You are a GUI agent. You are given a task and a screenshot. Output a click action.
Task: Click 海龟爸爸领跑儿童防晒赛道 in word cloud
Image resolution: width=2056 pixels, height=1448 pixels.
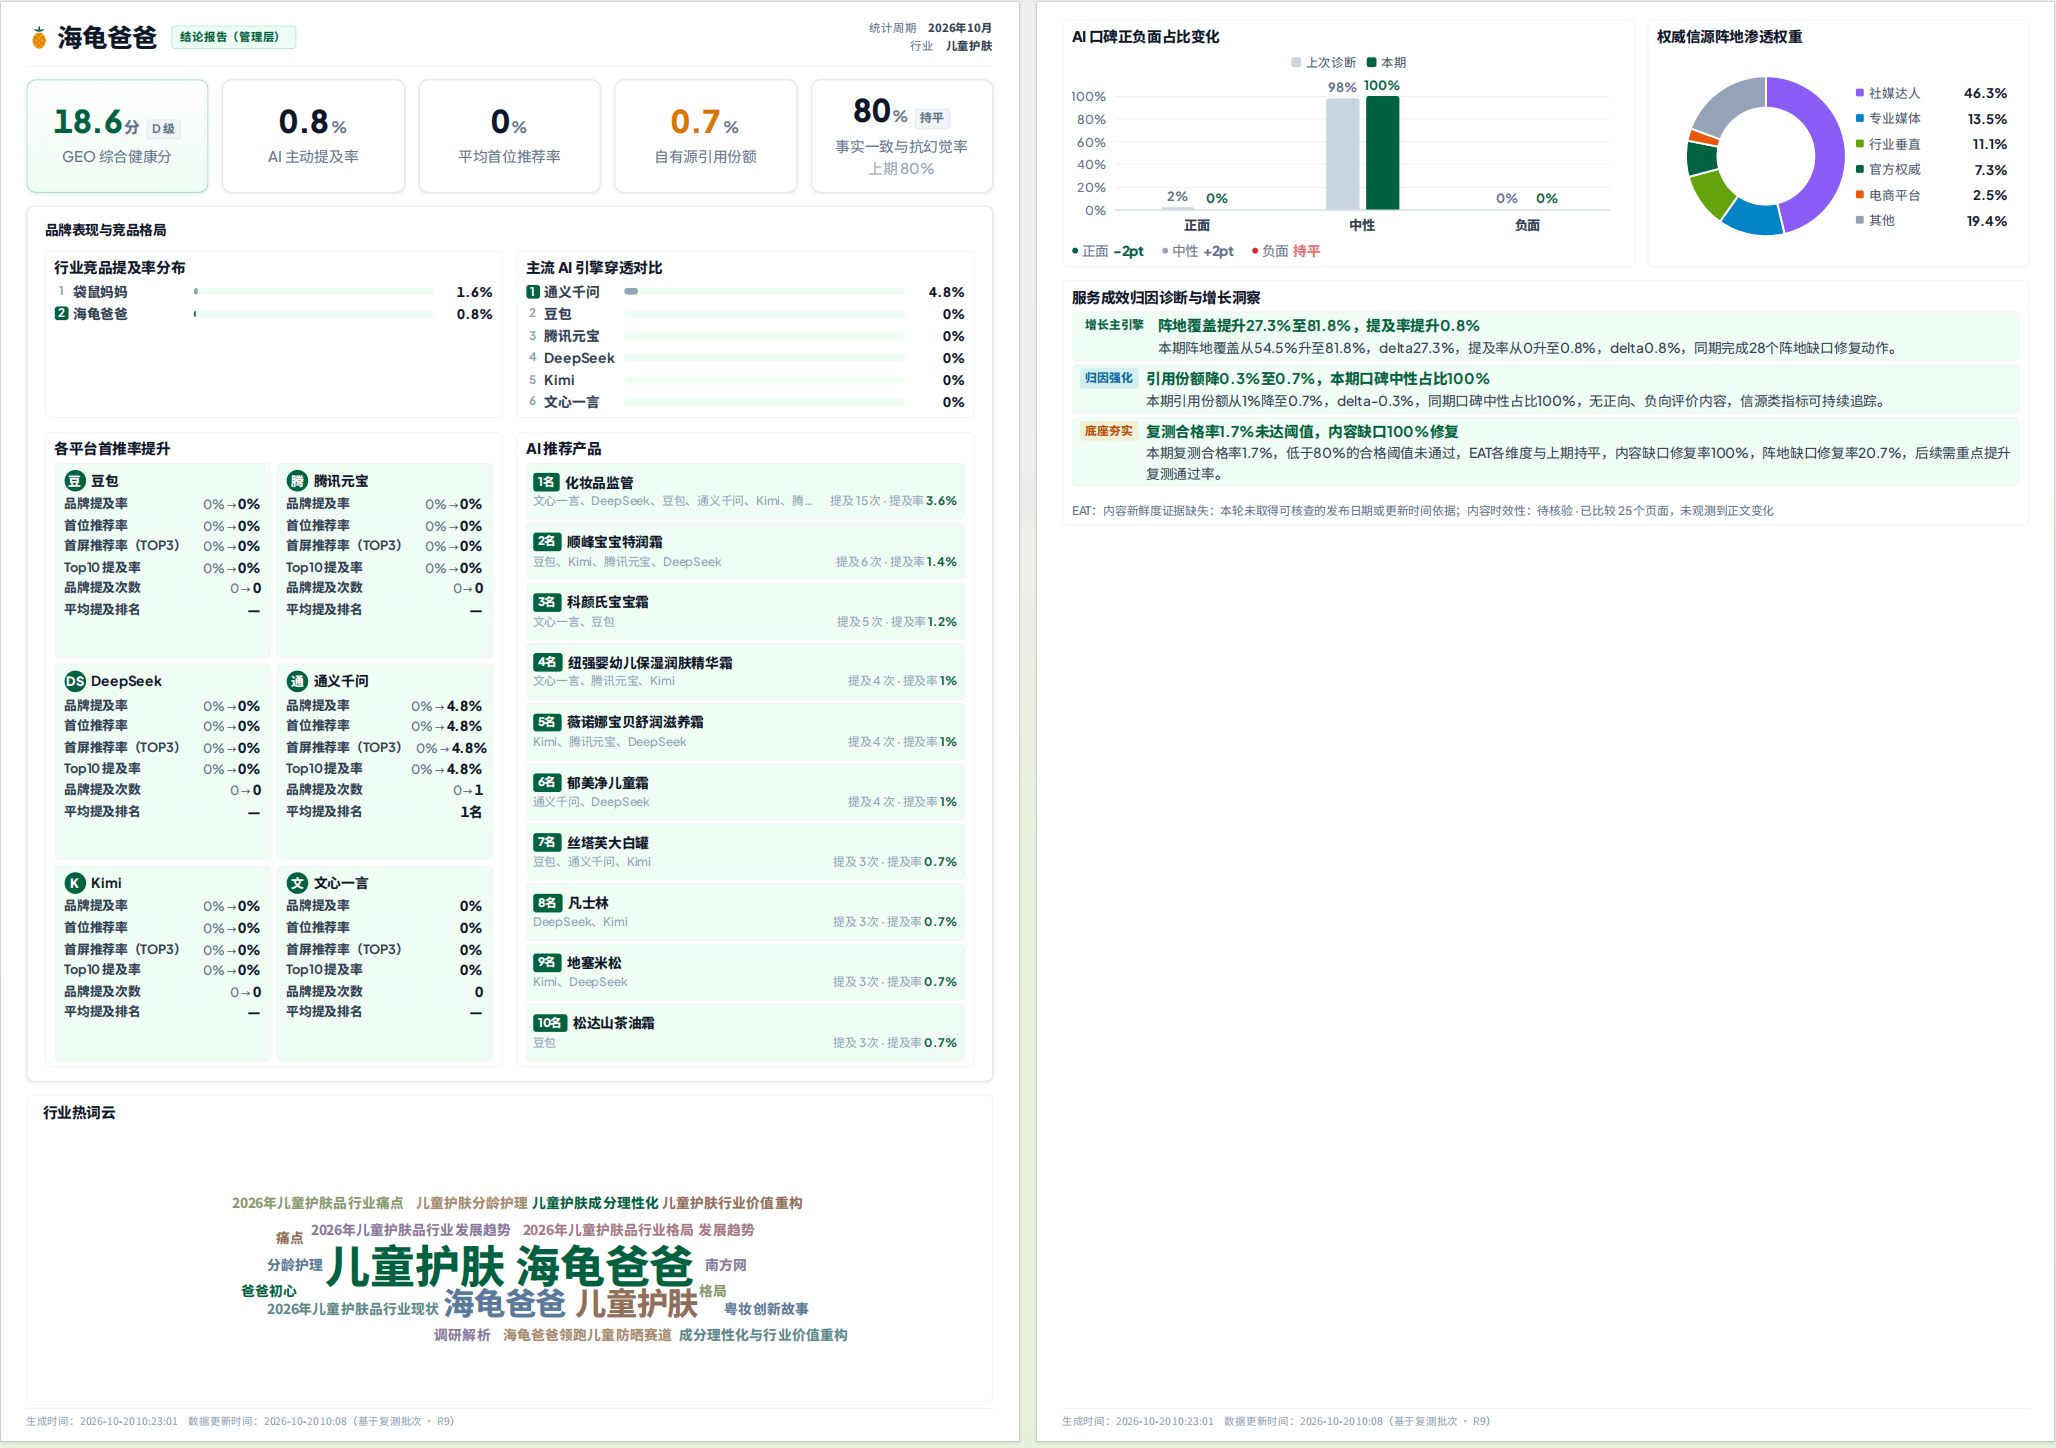click(x=587, y=1335)
